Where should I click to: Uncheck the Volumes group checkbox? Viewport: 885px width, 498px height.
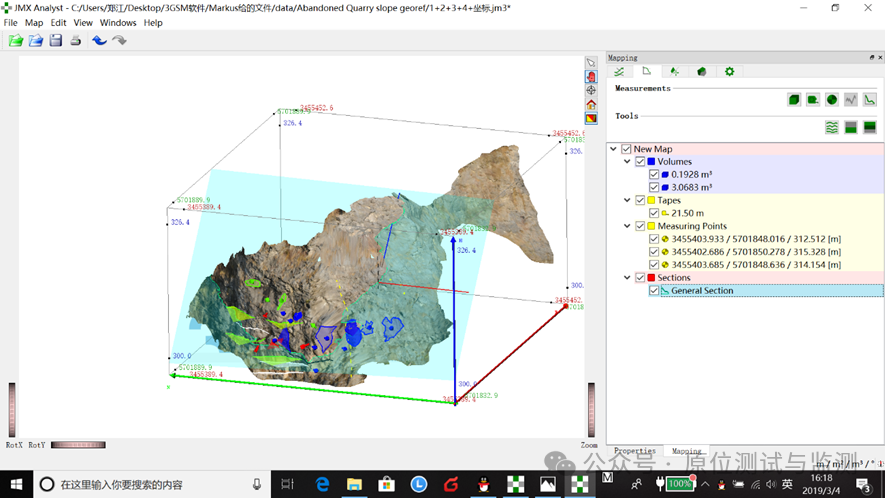(640, 162)
